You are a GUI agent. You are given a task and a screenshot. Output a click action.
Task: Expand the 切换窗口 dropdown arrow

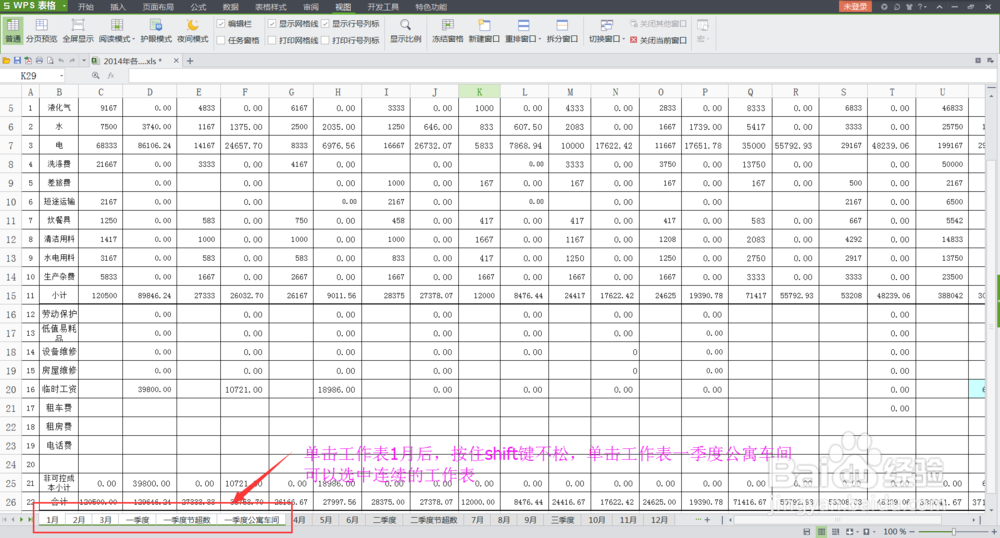click(x=622, y=40)
